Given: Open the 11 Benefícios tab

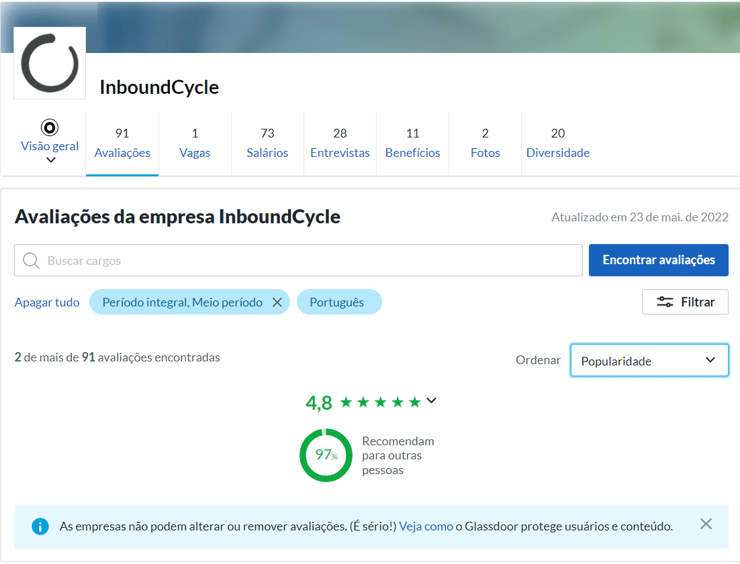Looking at the screenshot, I should tap(412, 143).
